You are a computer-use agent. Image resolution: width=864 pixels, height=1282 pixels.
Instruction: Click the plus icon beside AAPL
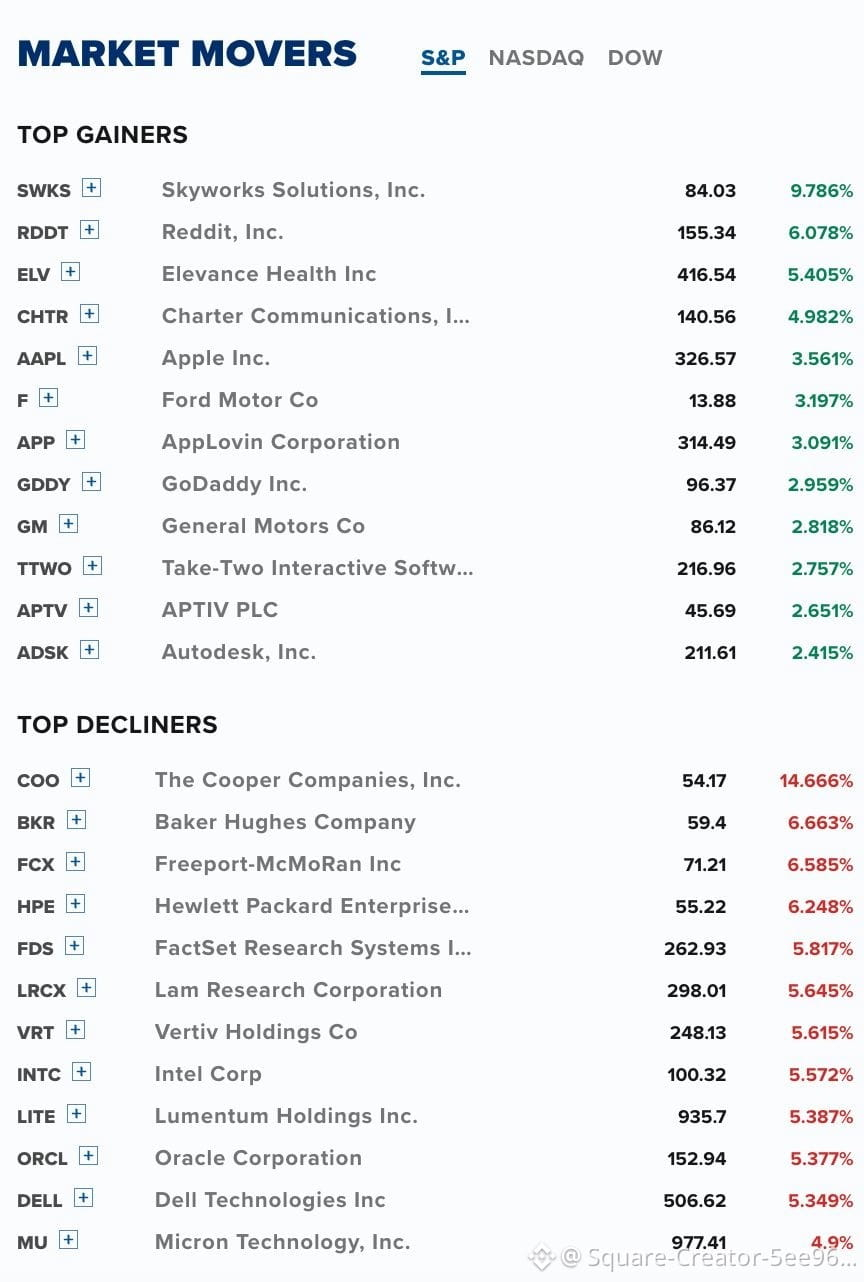pos(87,356)
